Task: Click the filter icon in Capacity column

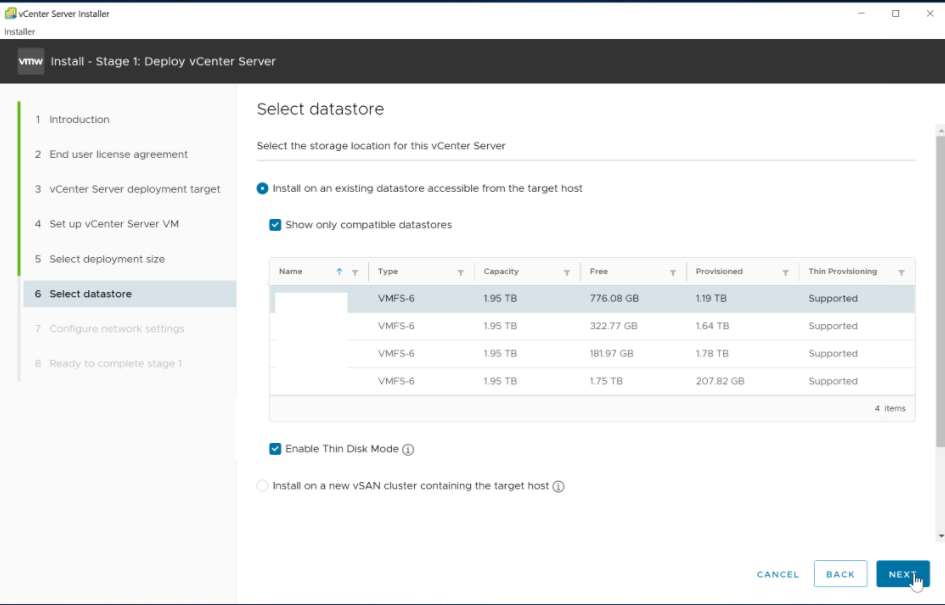Action: [566, 272]
